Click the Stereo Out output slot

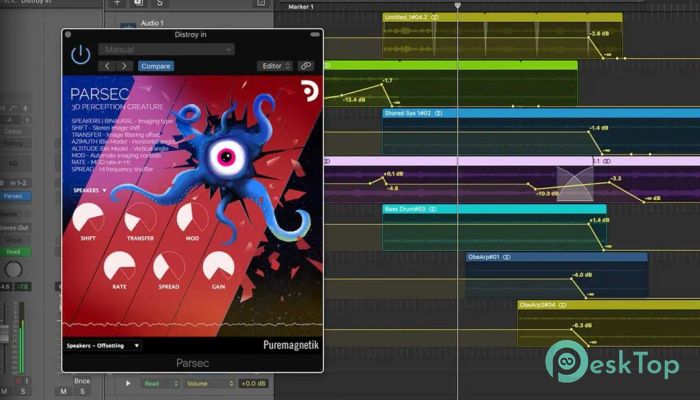(x=14, y=228)
